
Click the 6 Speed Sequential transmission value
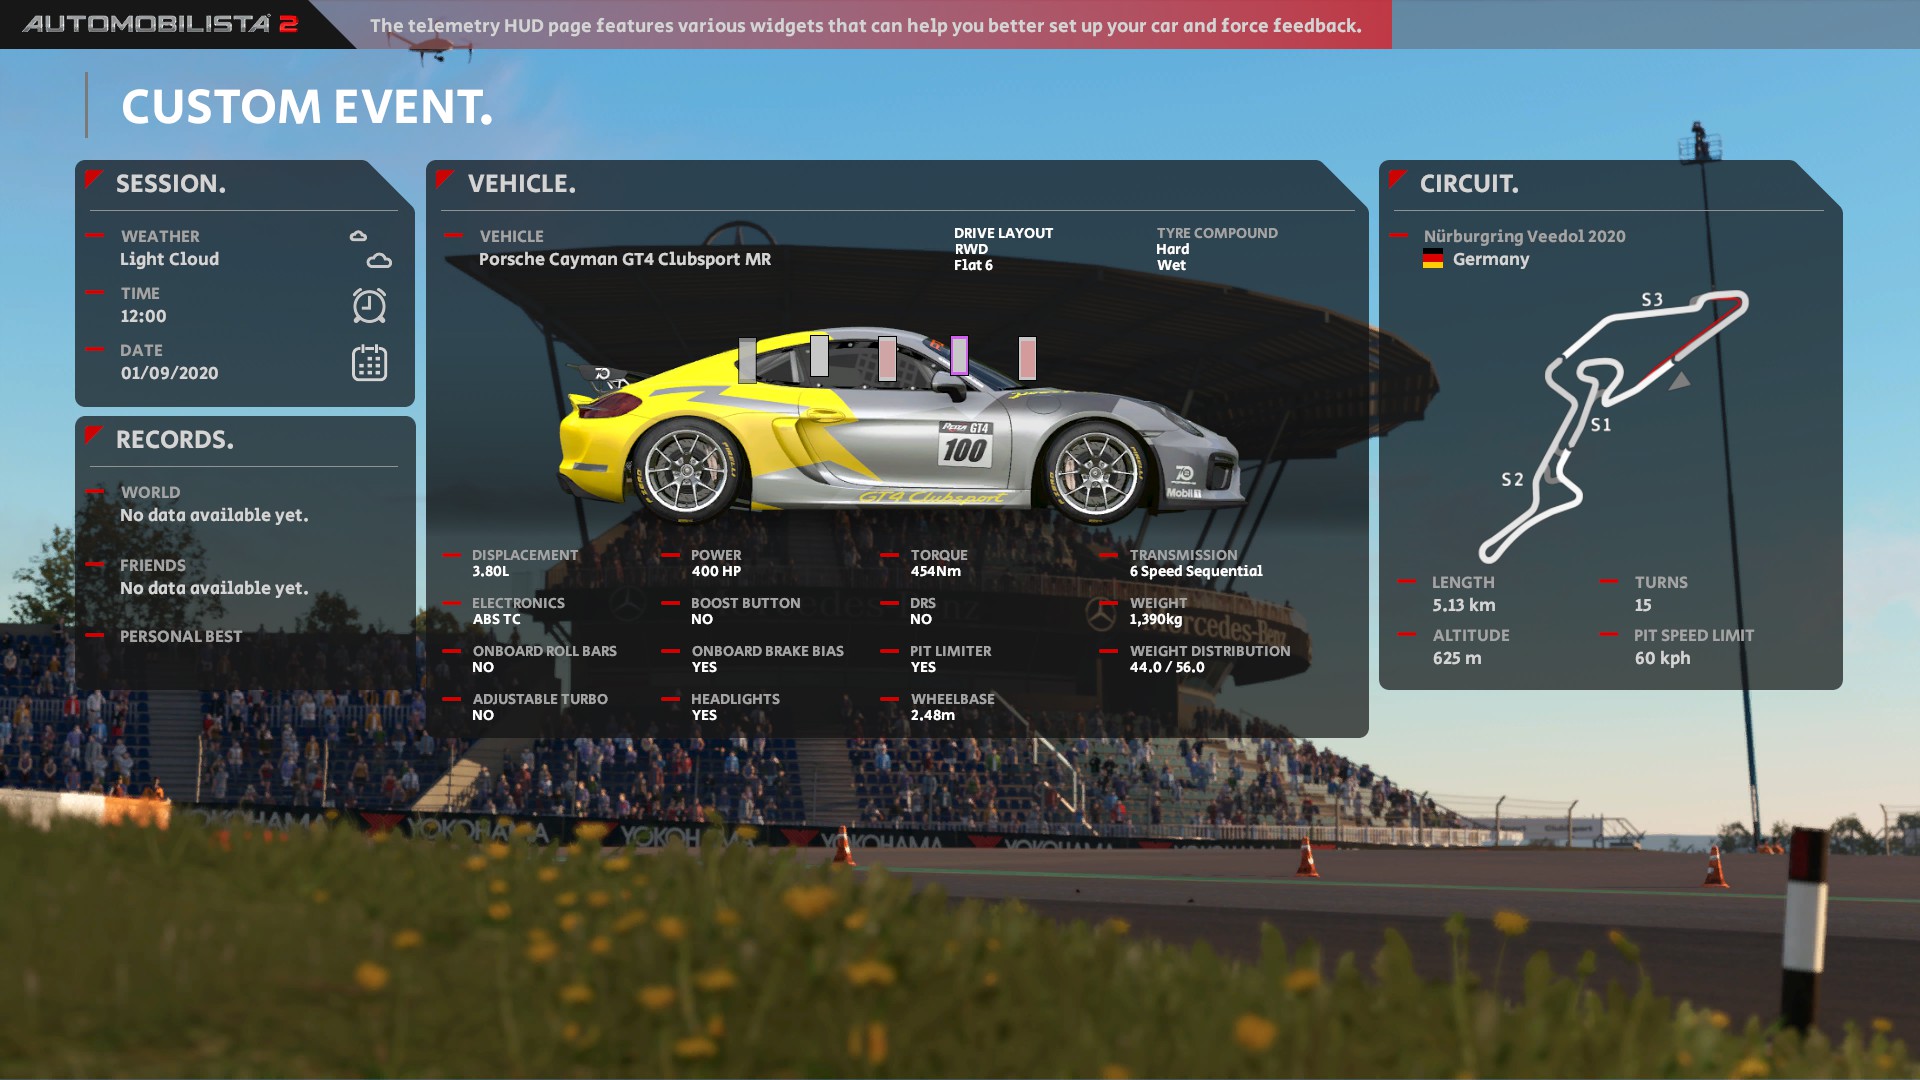click(x=1196, y=571)
